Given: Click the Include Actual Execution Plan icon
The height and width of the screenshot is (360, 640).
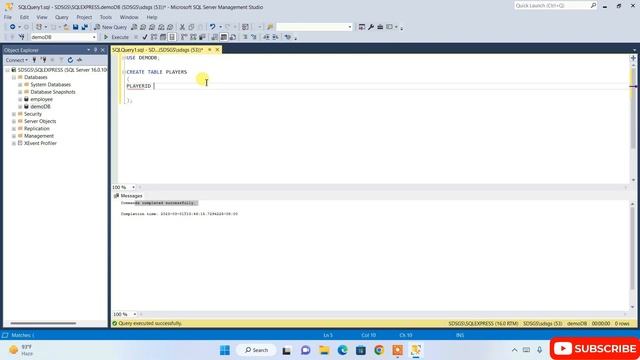Looking at the screenshot, I should 184,37.
